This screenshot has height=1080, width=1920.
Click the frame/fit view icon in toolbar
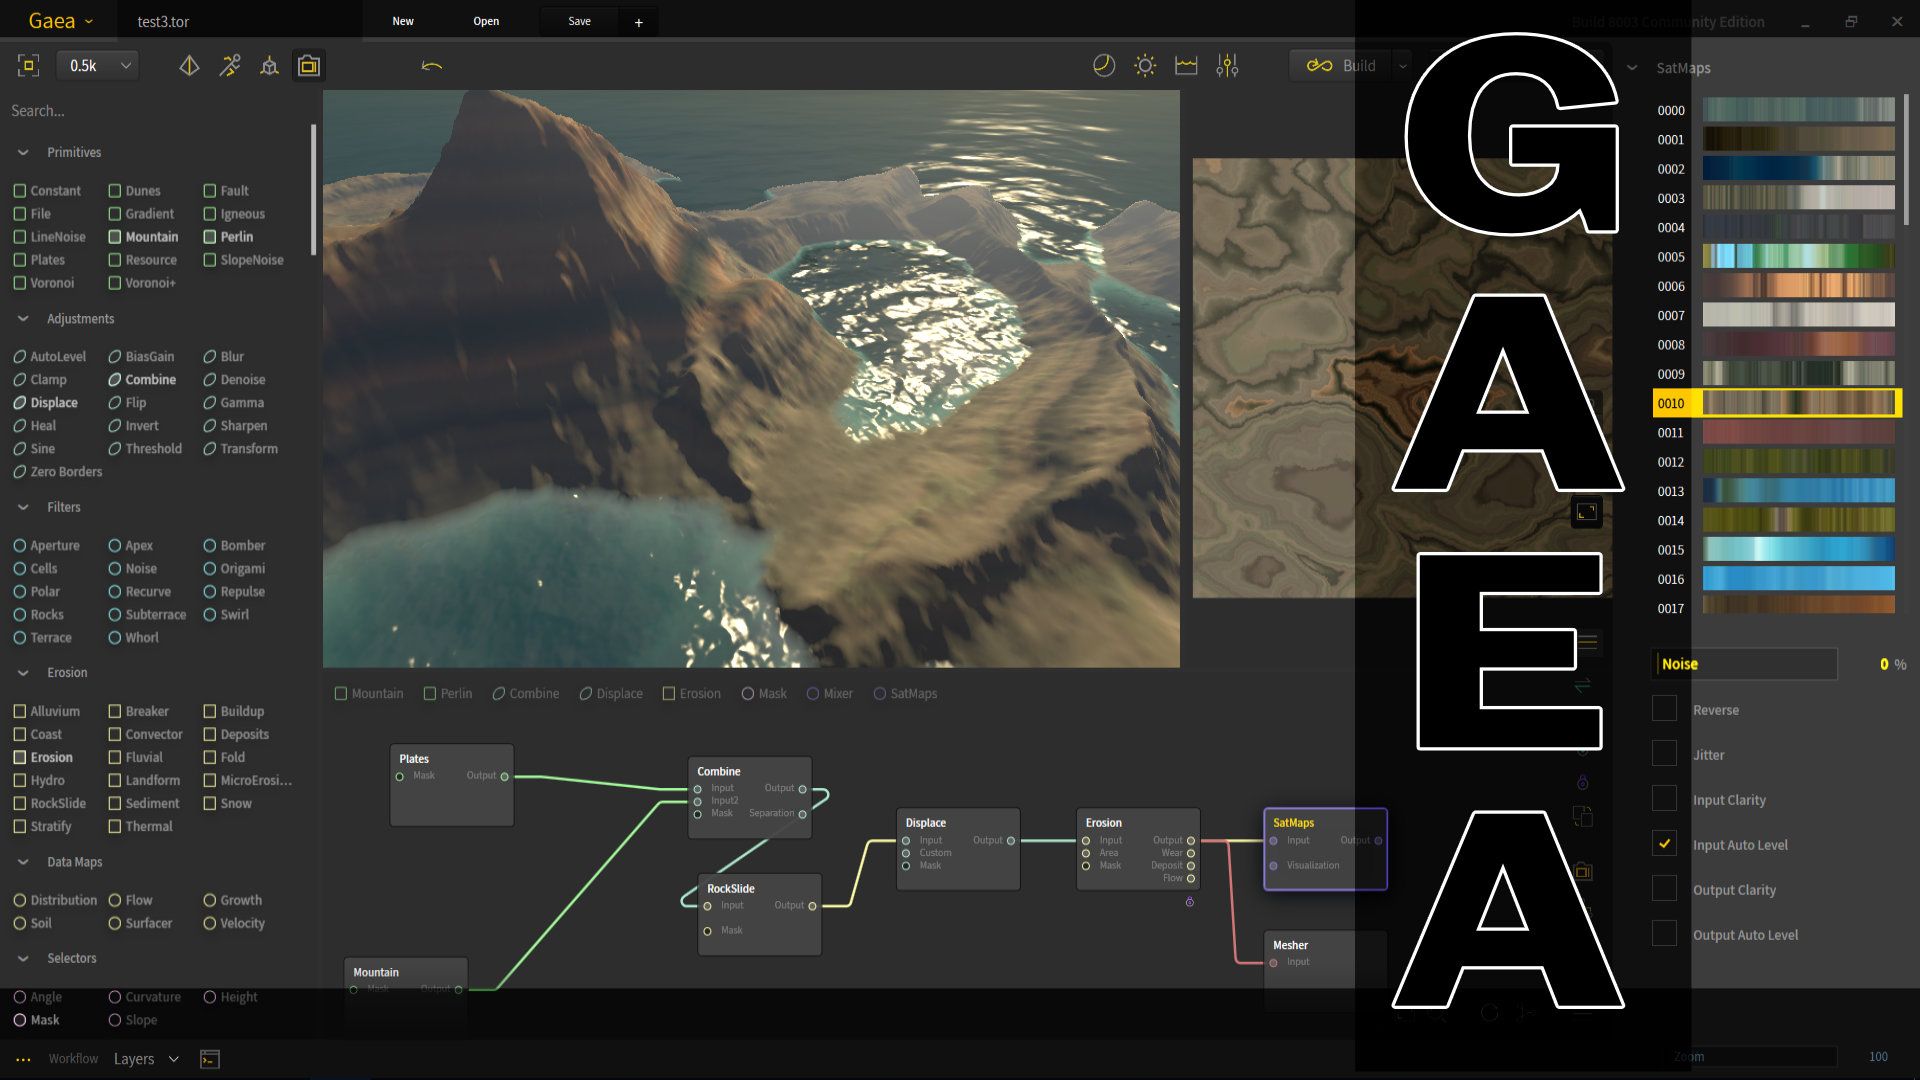click(x=28, y=66)
